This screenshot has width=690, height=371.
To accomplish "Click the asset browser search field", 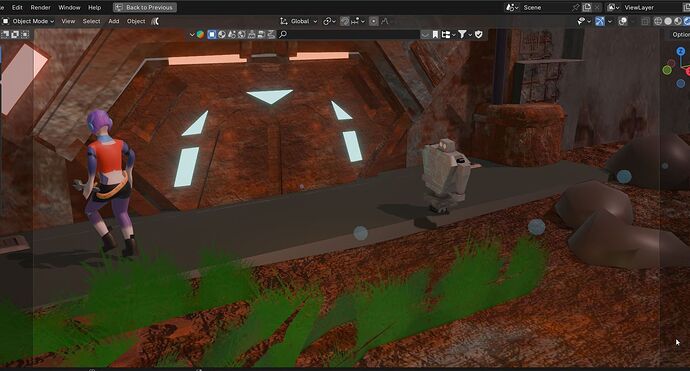I will click(349, 34).
